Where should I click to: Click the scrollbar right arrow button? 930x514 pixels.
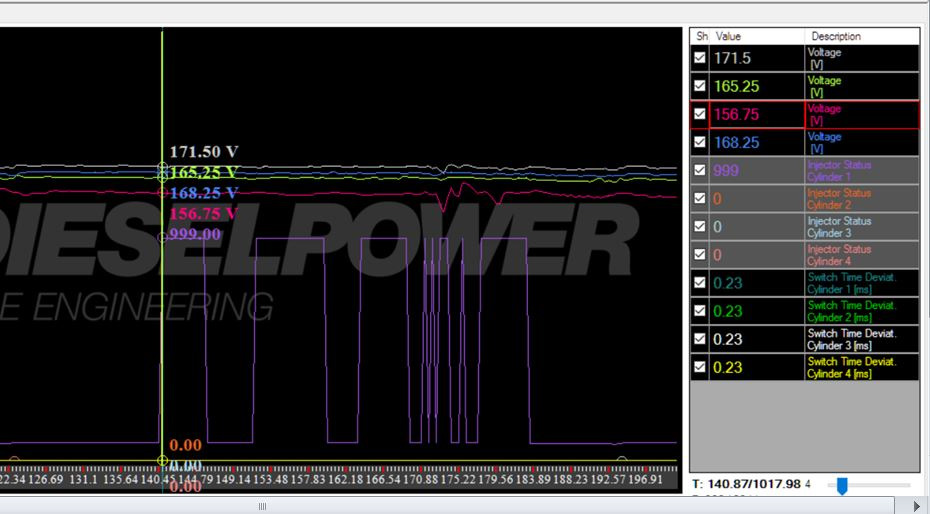[x=918, y=506]
